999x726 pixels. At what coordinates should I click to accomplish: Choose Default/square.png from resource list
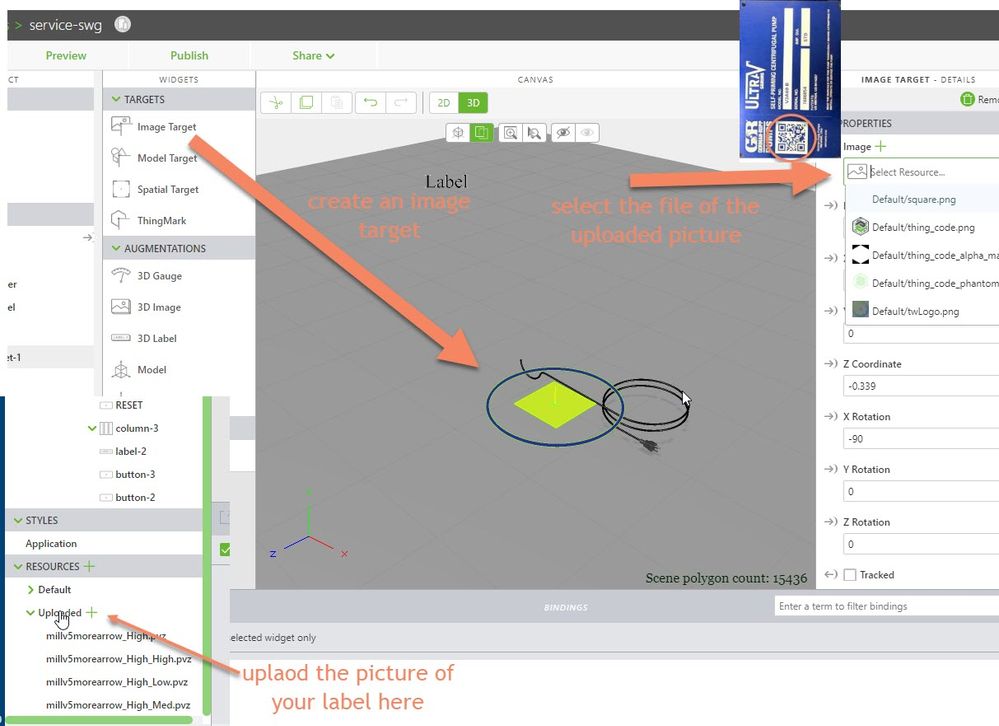pos(922,199)
